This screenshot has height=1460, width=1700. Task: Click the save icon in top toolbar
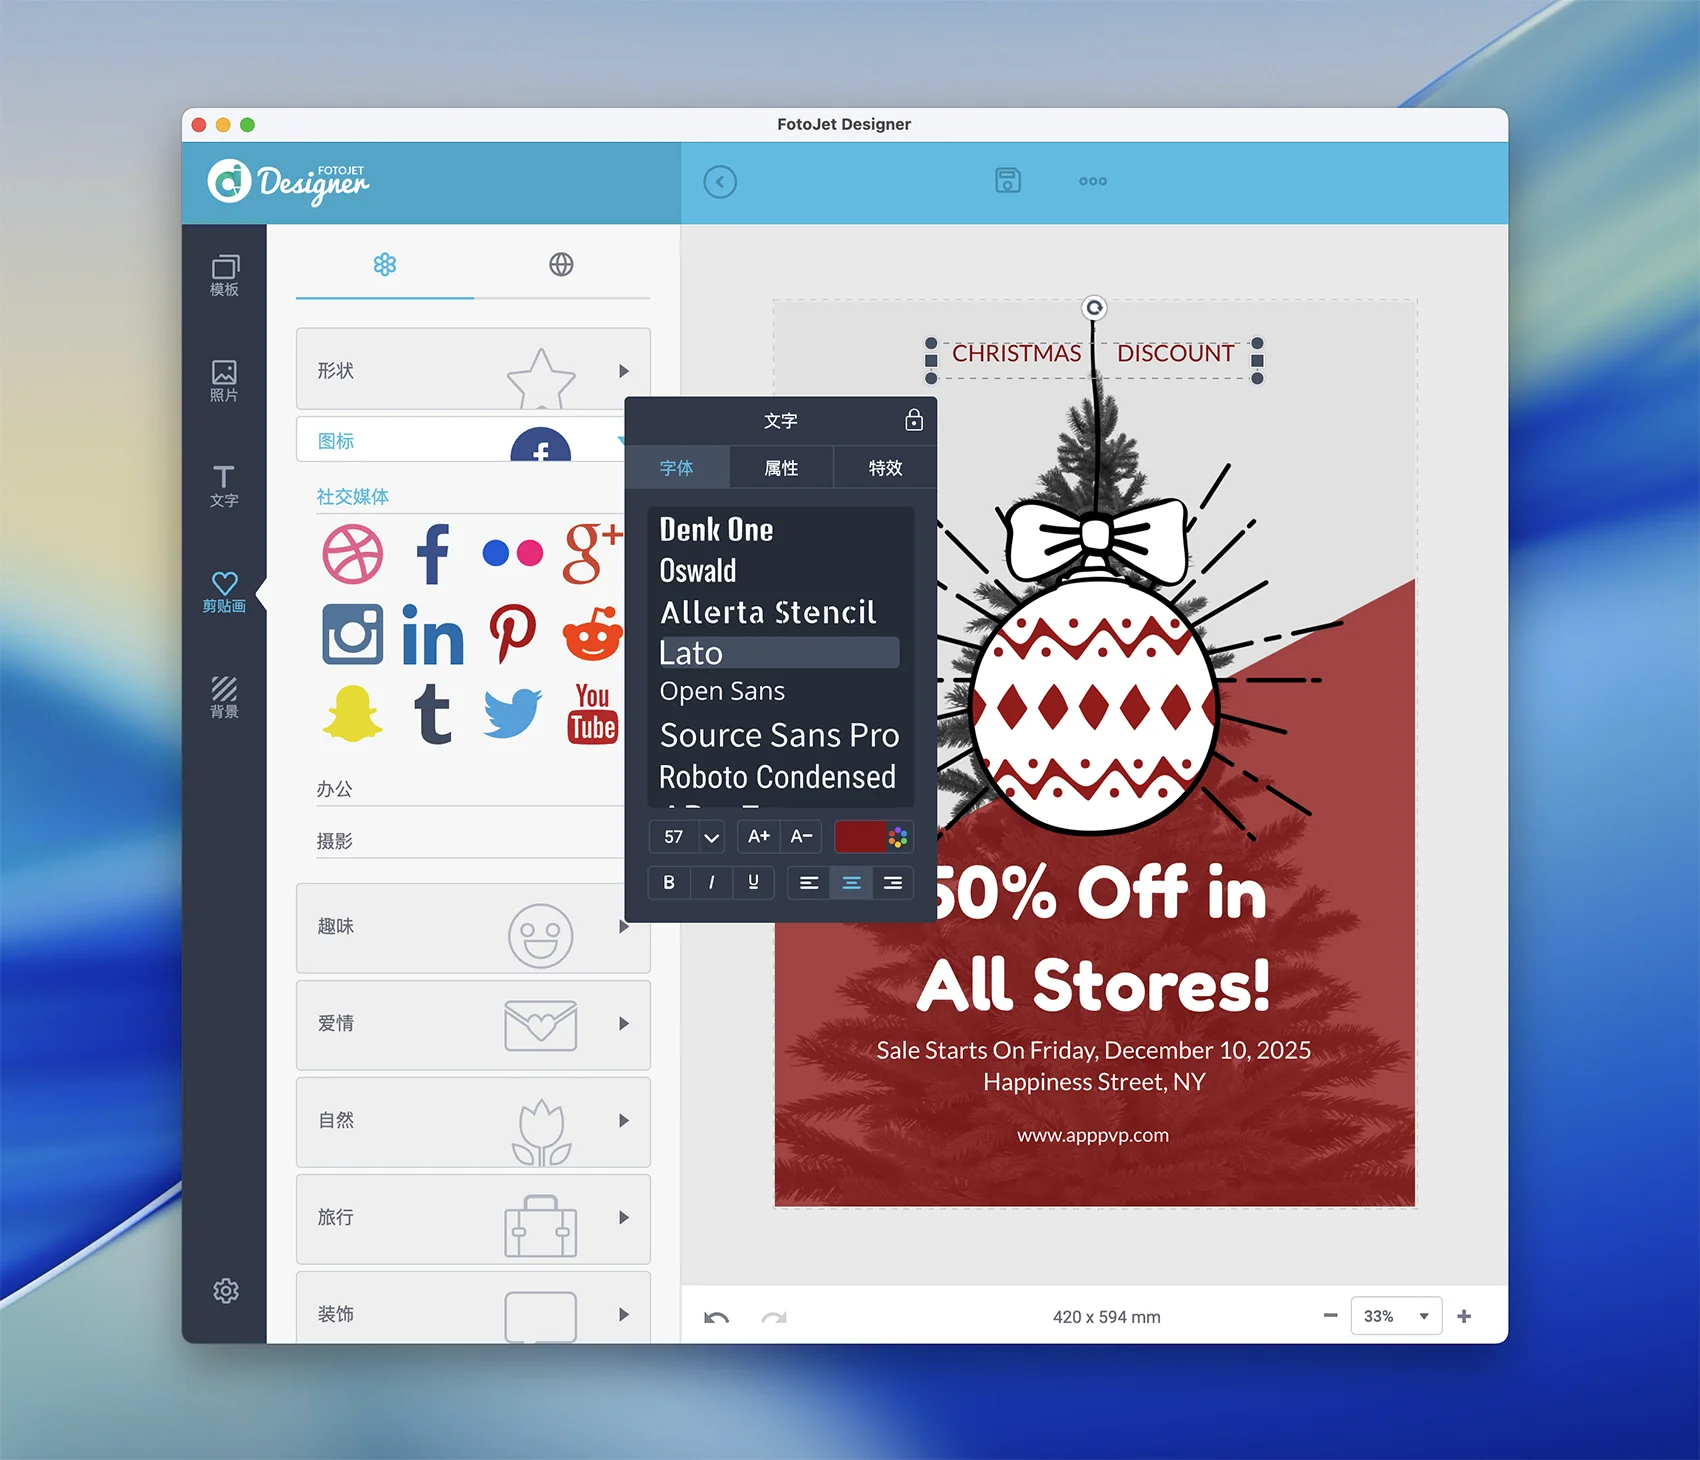click(1008, 181)
